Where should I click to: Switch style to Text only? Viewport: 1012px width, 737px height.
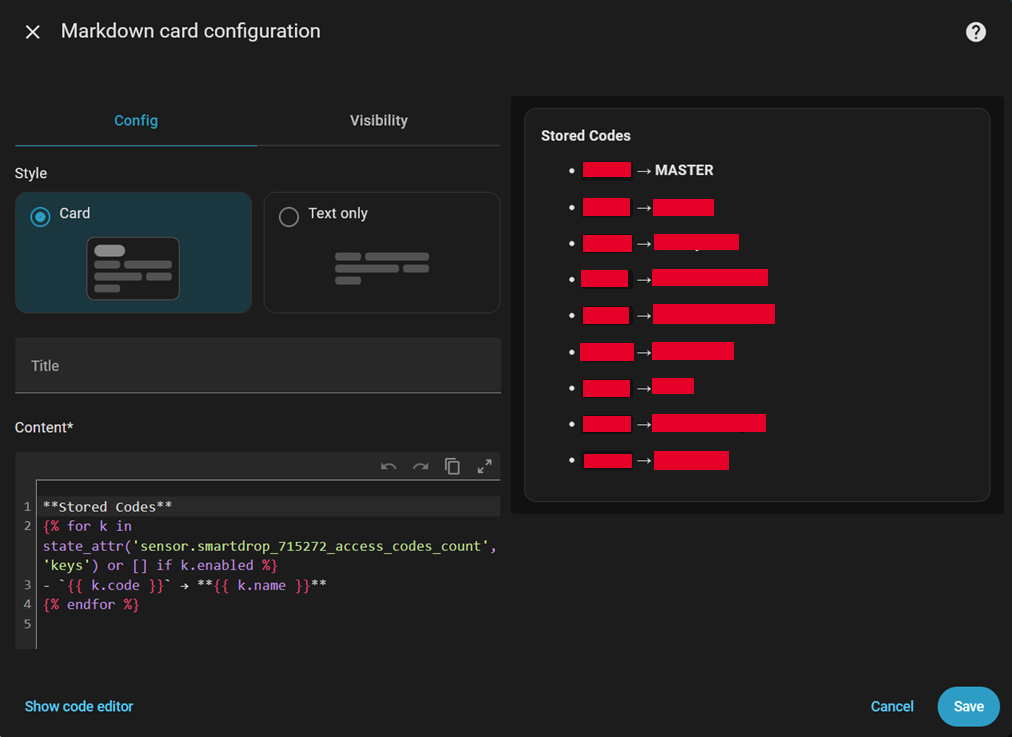pos(289,214)
